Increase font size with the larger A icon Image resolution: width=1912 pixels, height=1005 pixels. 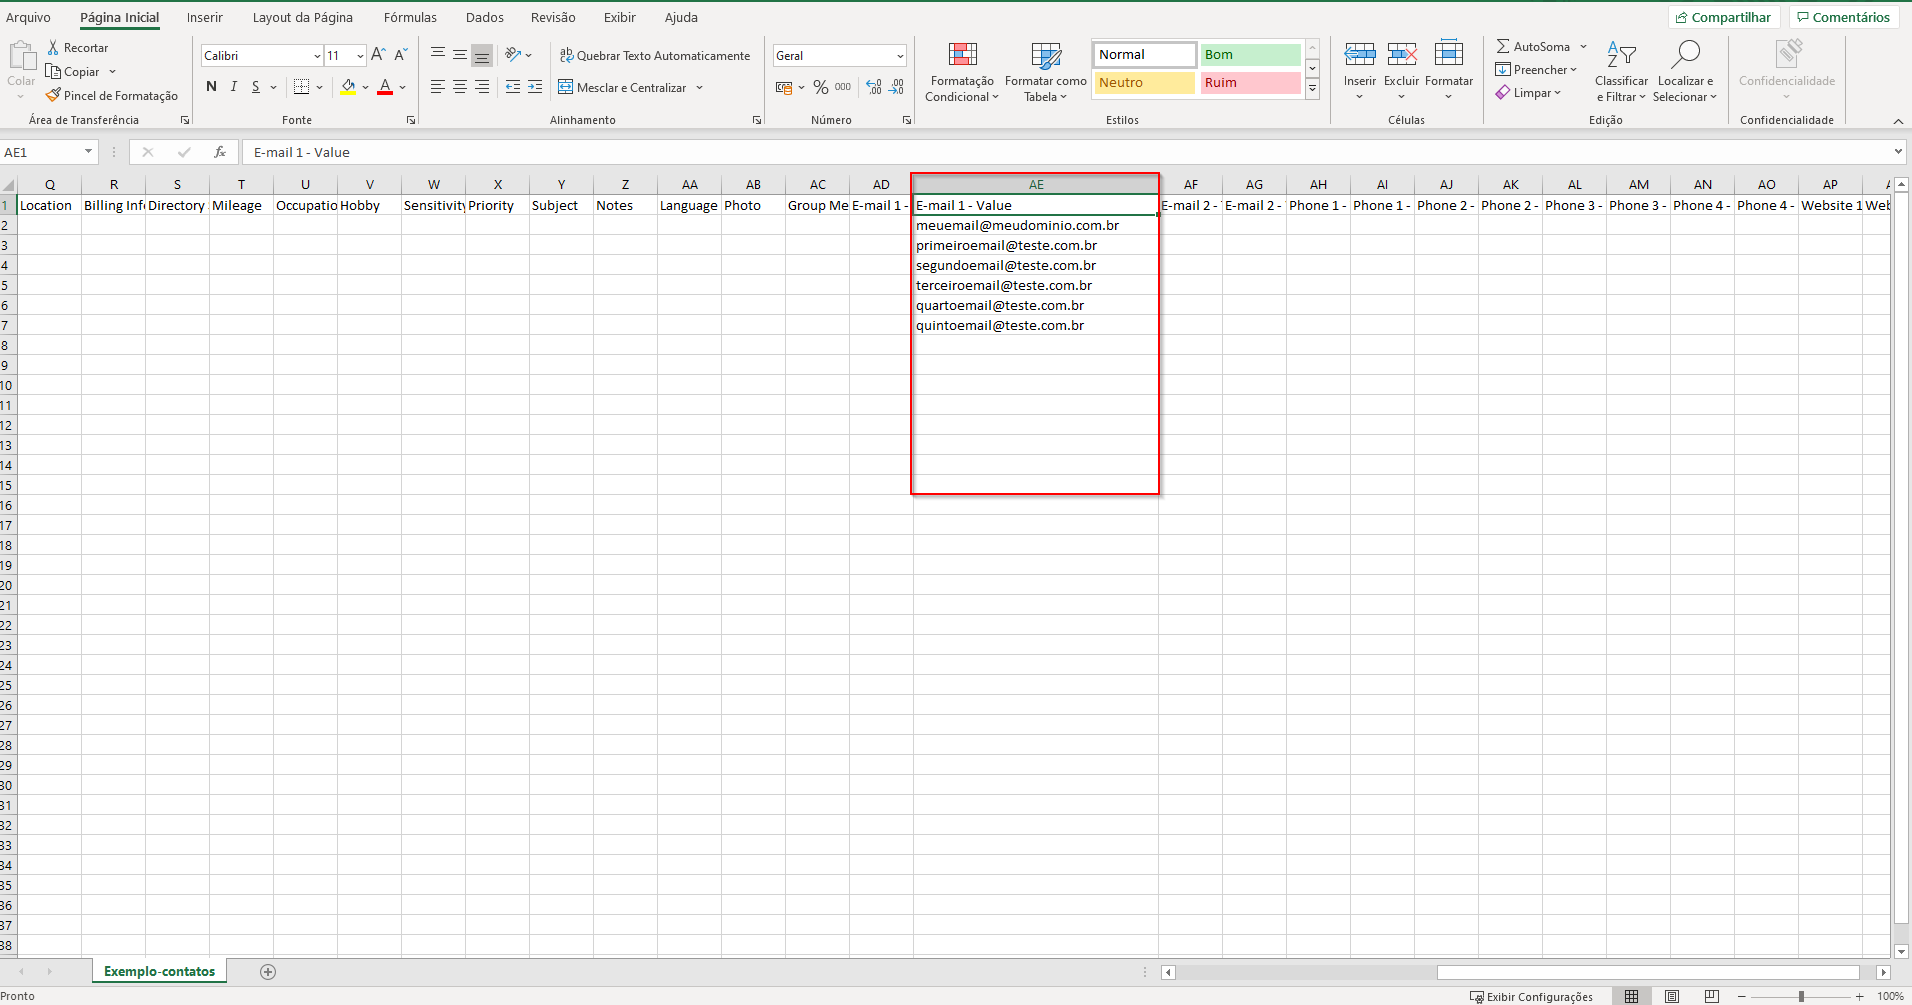(x=378, y=55)
